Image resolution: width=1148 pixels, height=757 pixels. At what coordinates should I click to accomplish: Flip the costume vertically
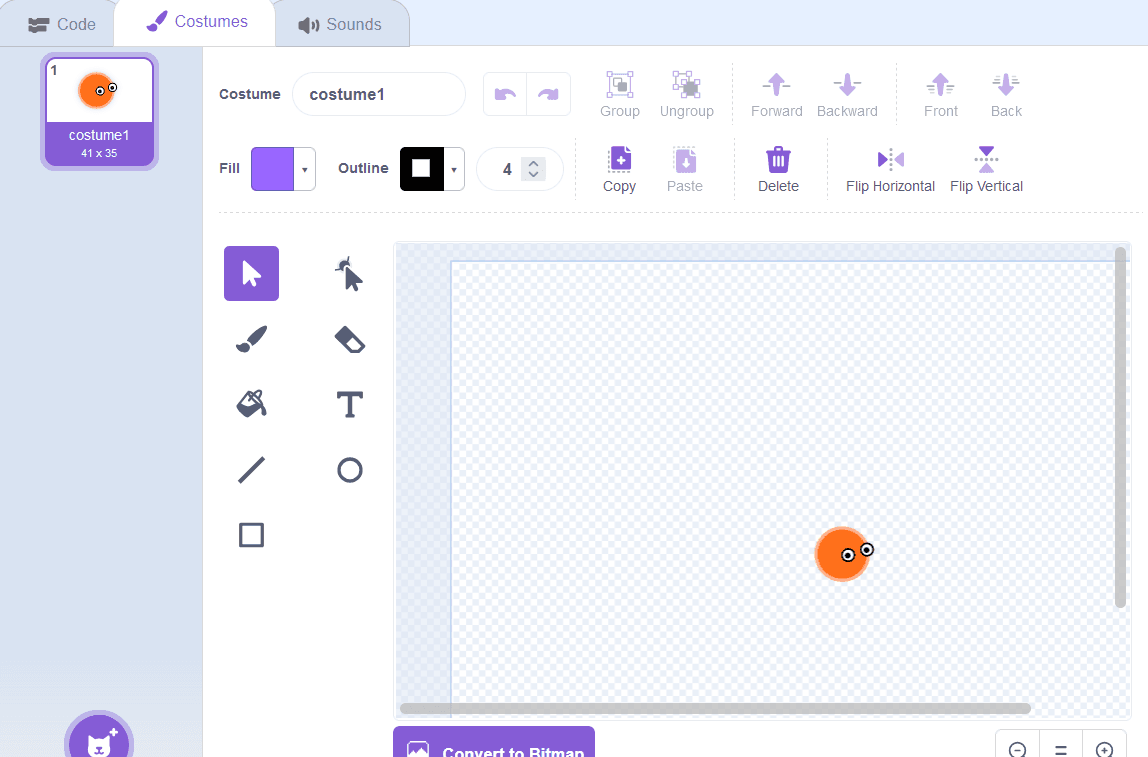click(986, 168)
